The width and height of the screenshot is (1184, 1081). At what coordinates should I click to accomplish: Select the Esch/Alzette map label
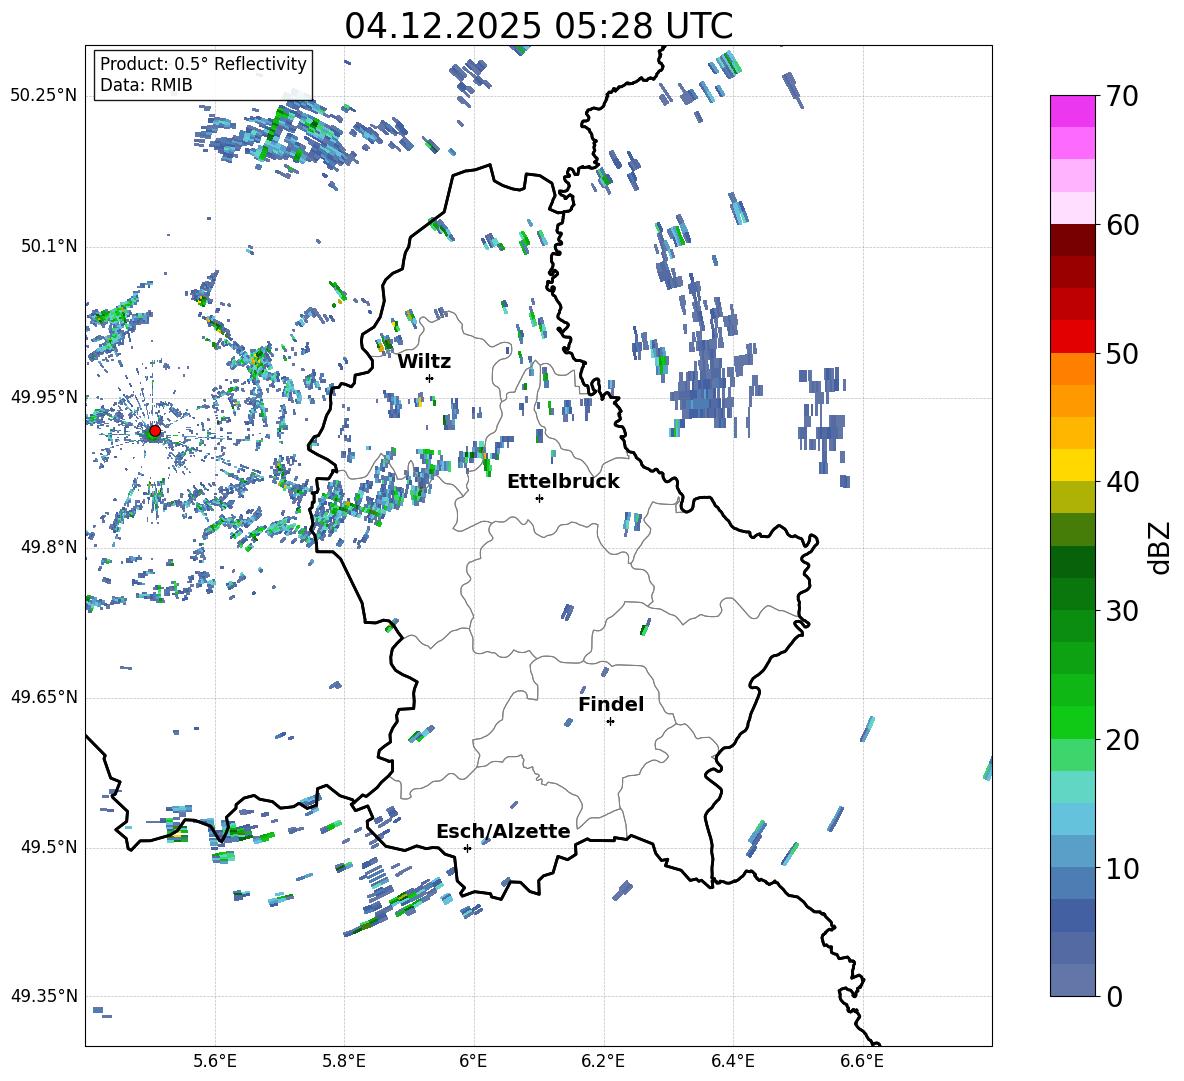pyautogui.click(x=503, y=831)
